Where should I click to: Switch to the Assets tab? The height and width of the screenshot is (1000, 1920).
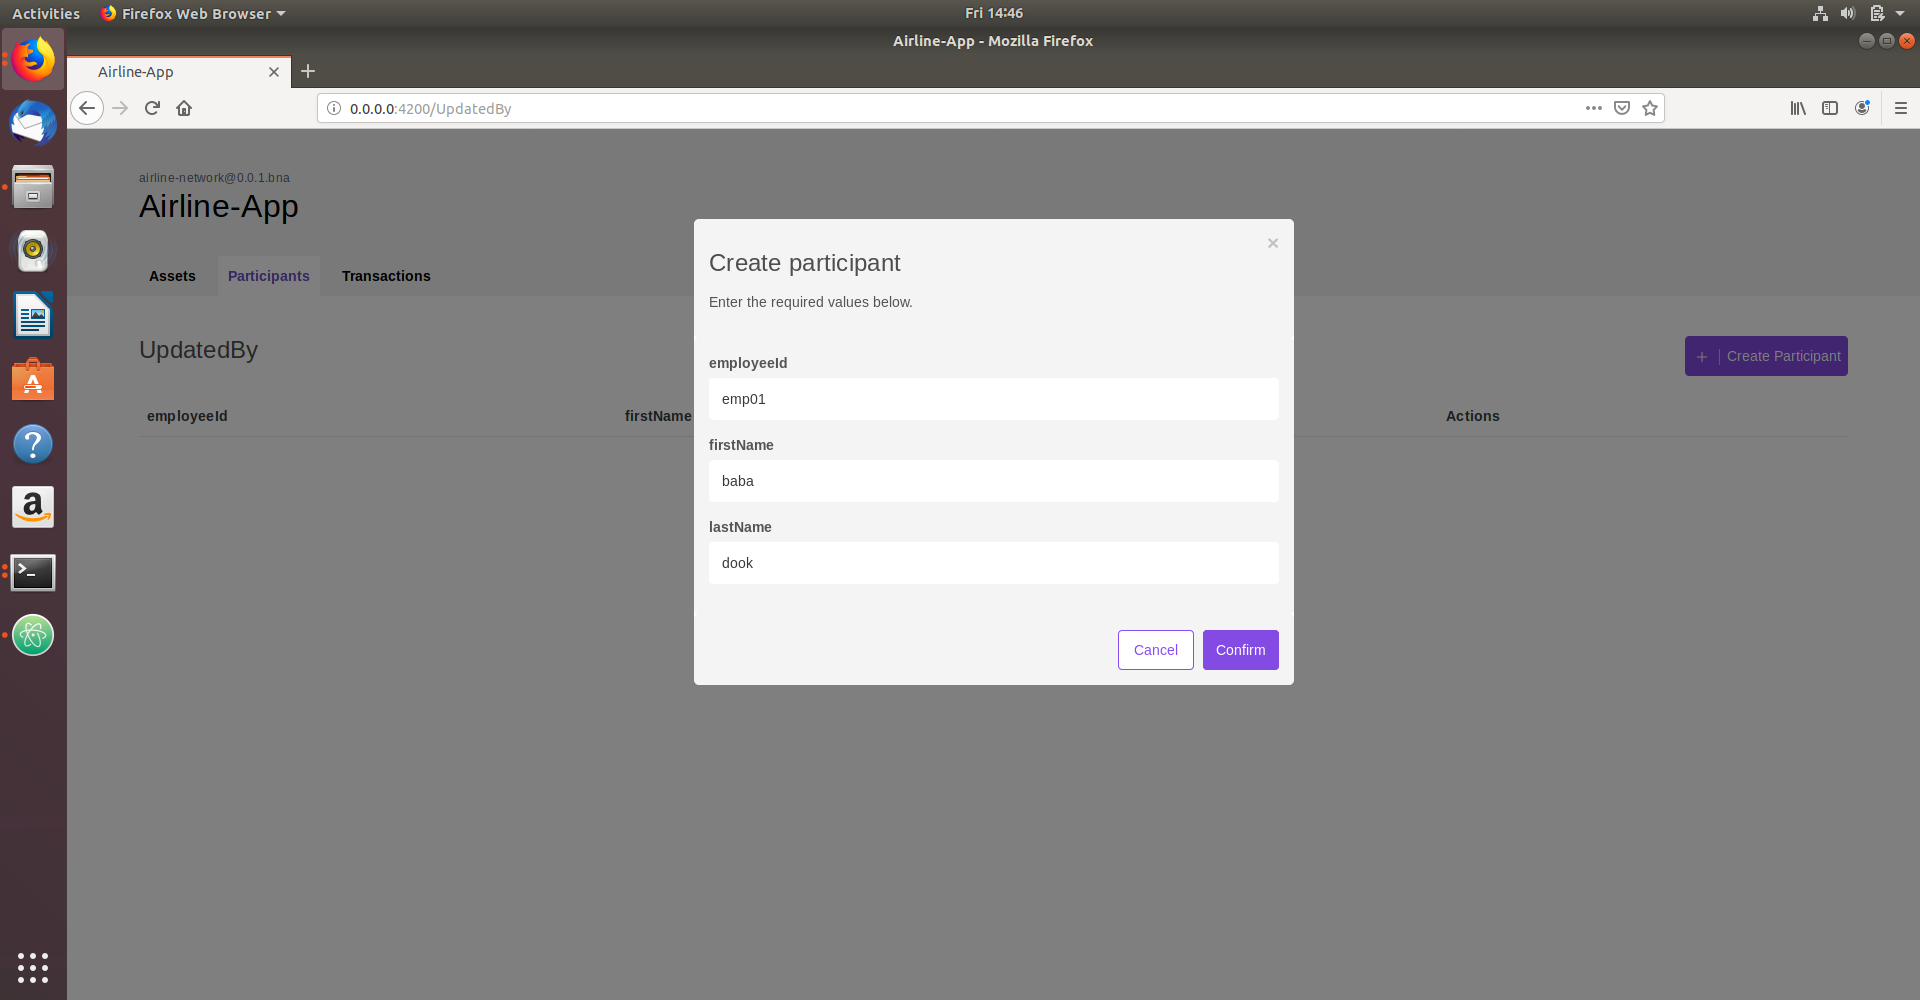pyautogui.click(x=172, y=276)
